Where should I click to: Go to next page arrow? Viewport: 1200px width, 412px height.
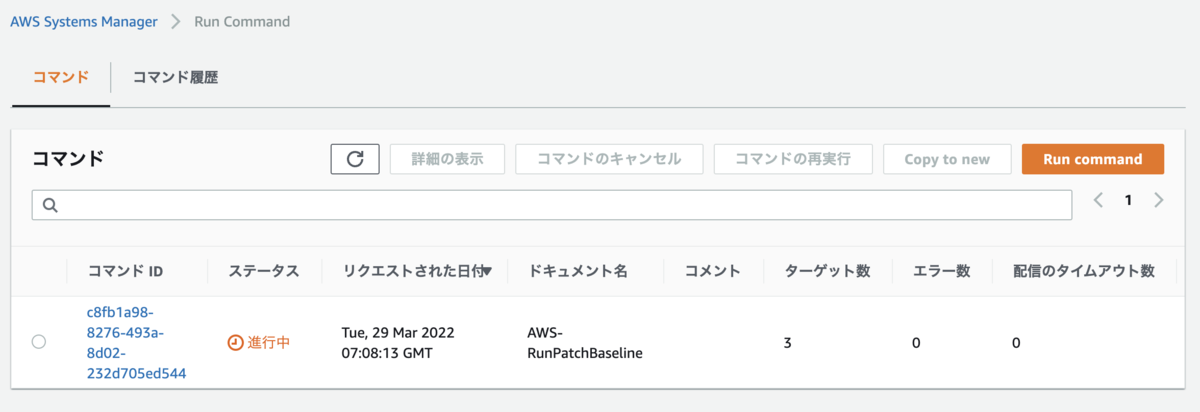click(x=1159, y=200)
